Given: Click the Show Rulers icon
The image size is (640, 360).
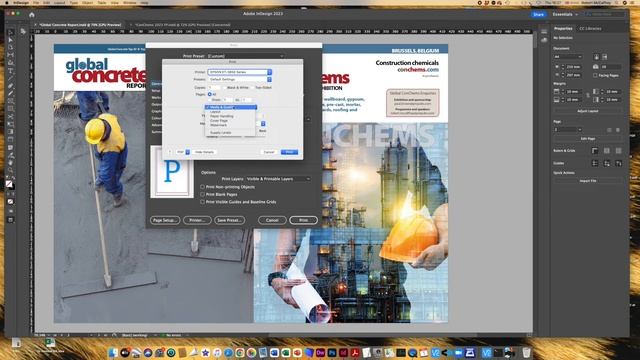Looking at the screenshot, I should 595,151.
